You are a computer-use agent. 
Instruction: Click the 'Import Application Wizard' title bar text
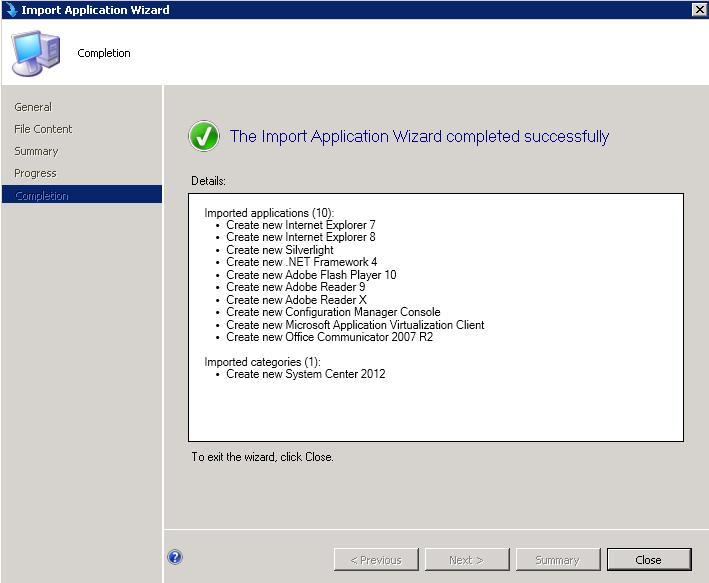click(95, 9)
